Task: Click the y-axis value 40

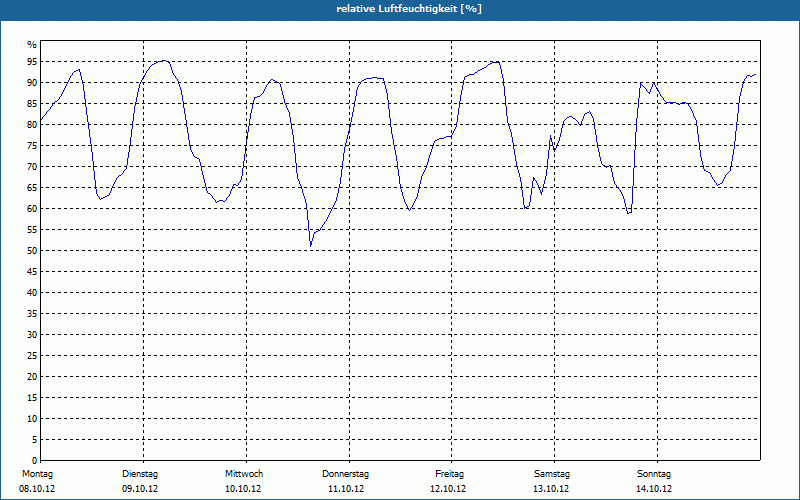Action: click(x=32, y=292)
